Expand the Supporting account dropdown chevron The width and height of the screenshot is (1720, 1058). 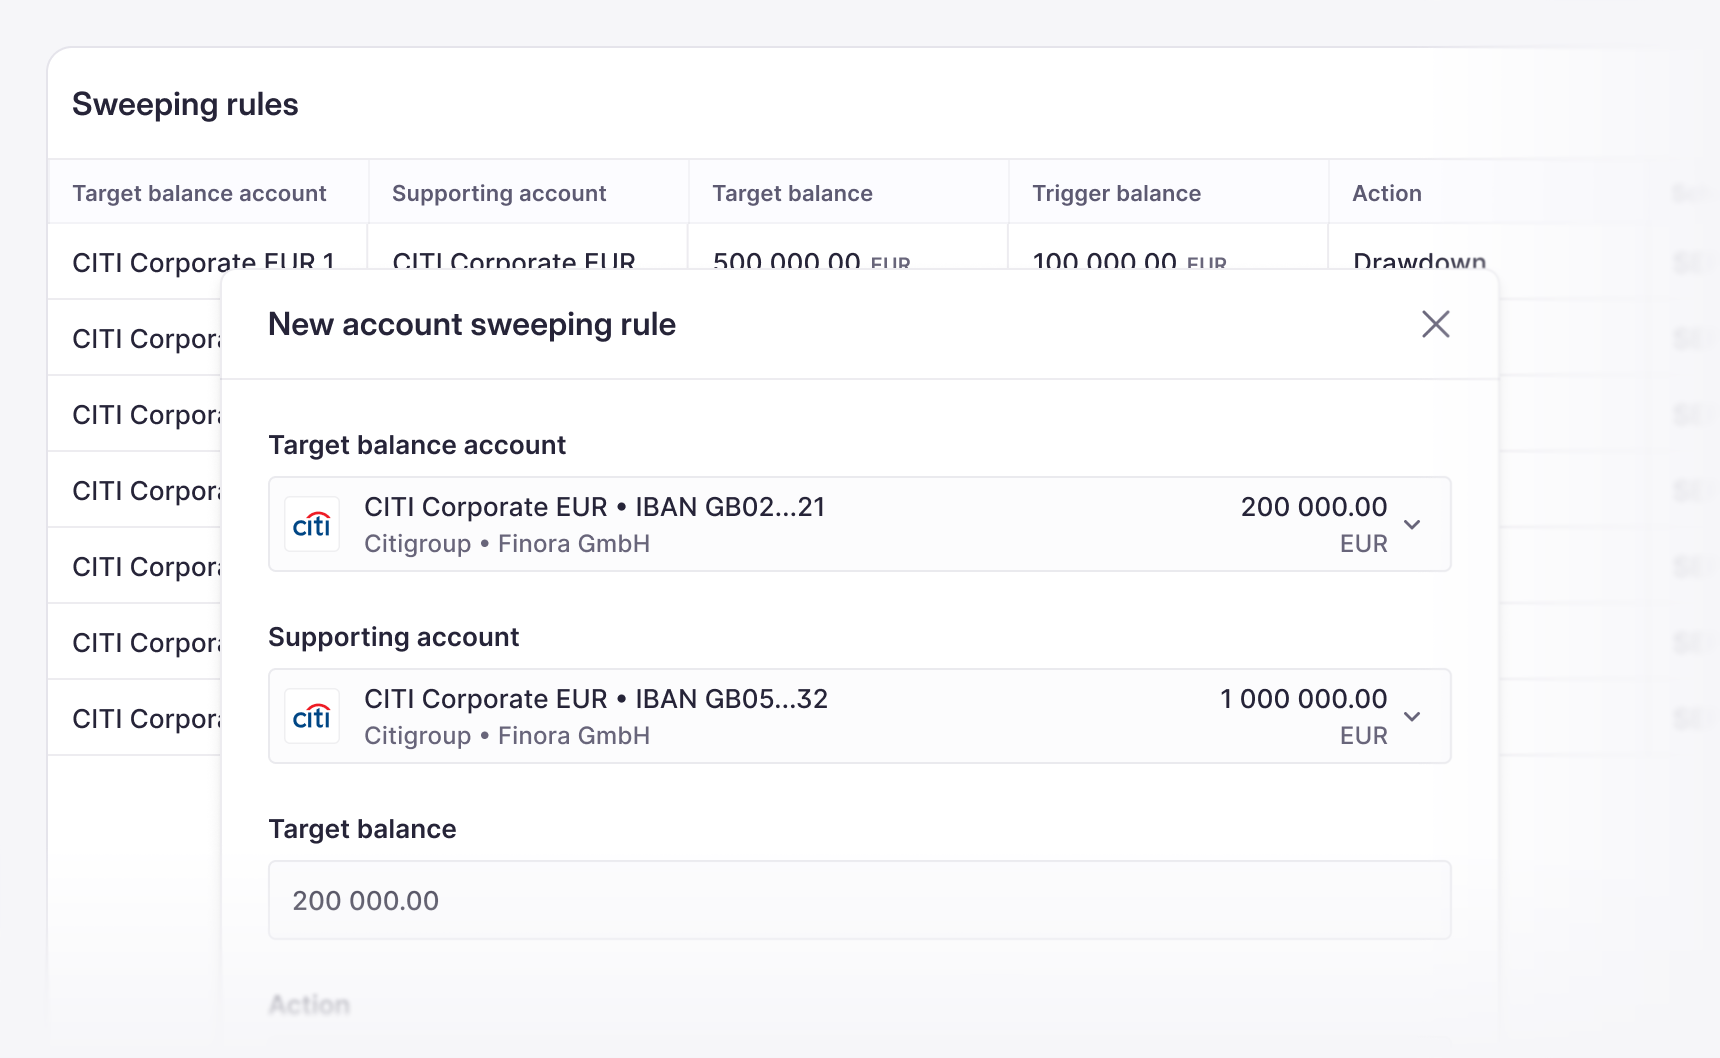coord(1412,716)
